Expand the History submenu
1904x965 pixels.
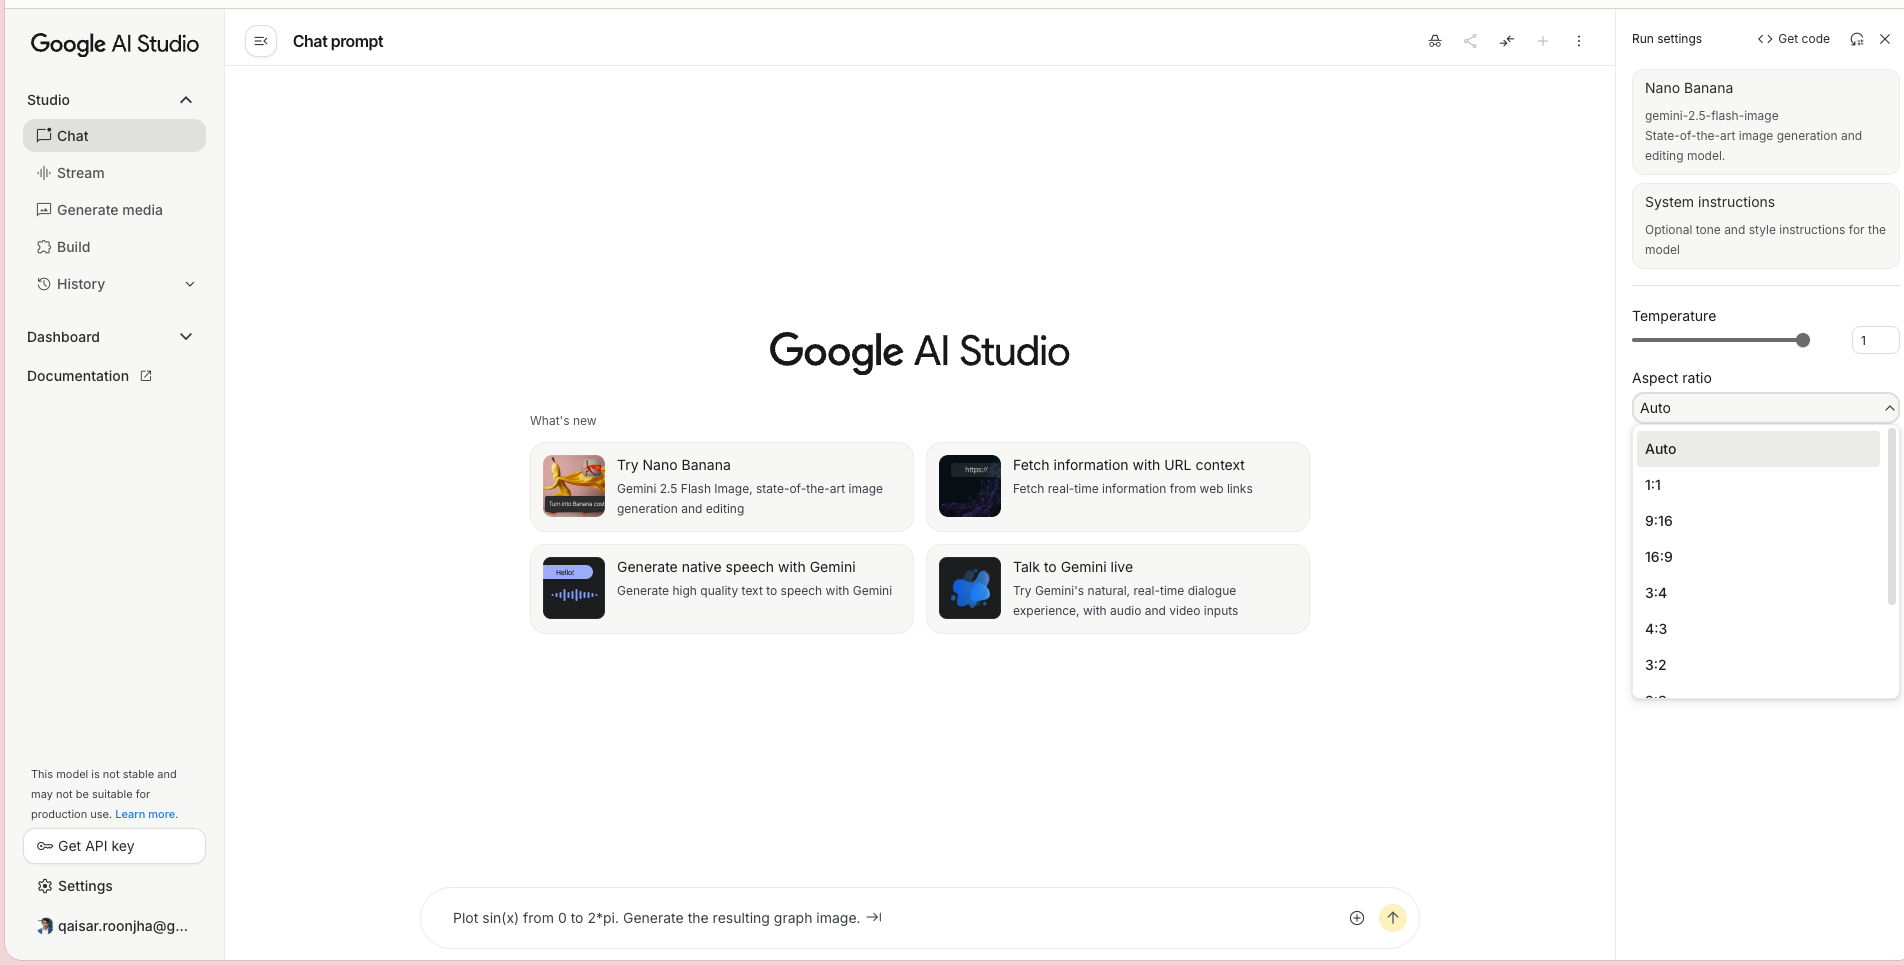(x=190, y=284)
